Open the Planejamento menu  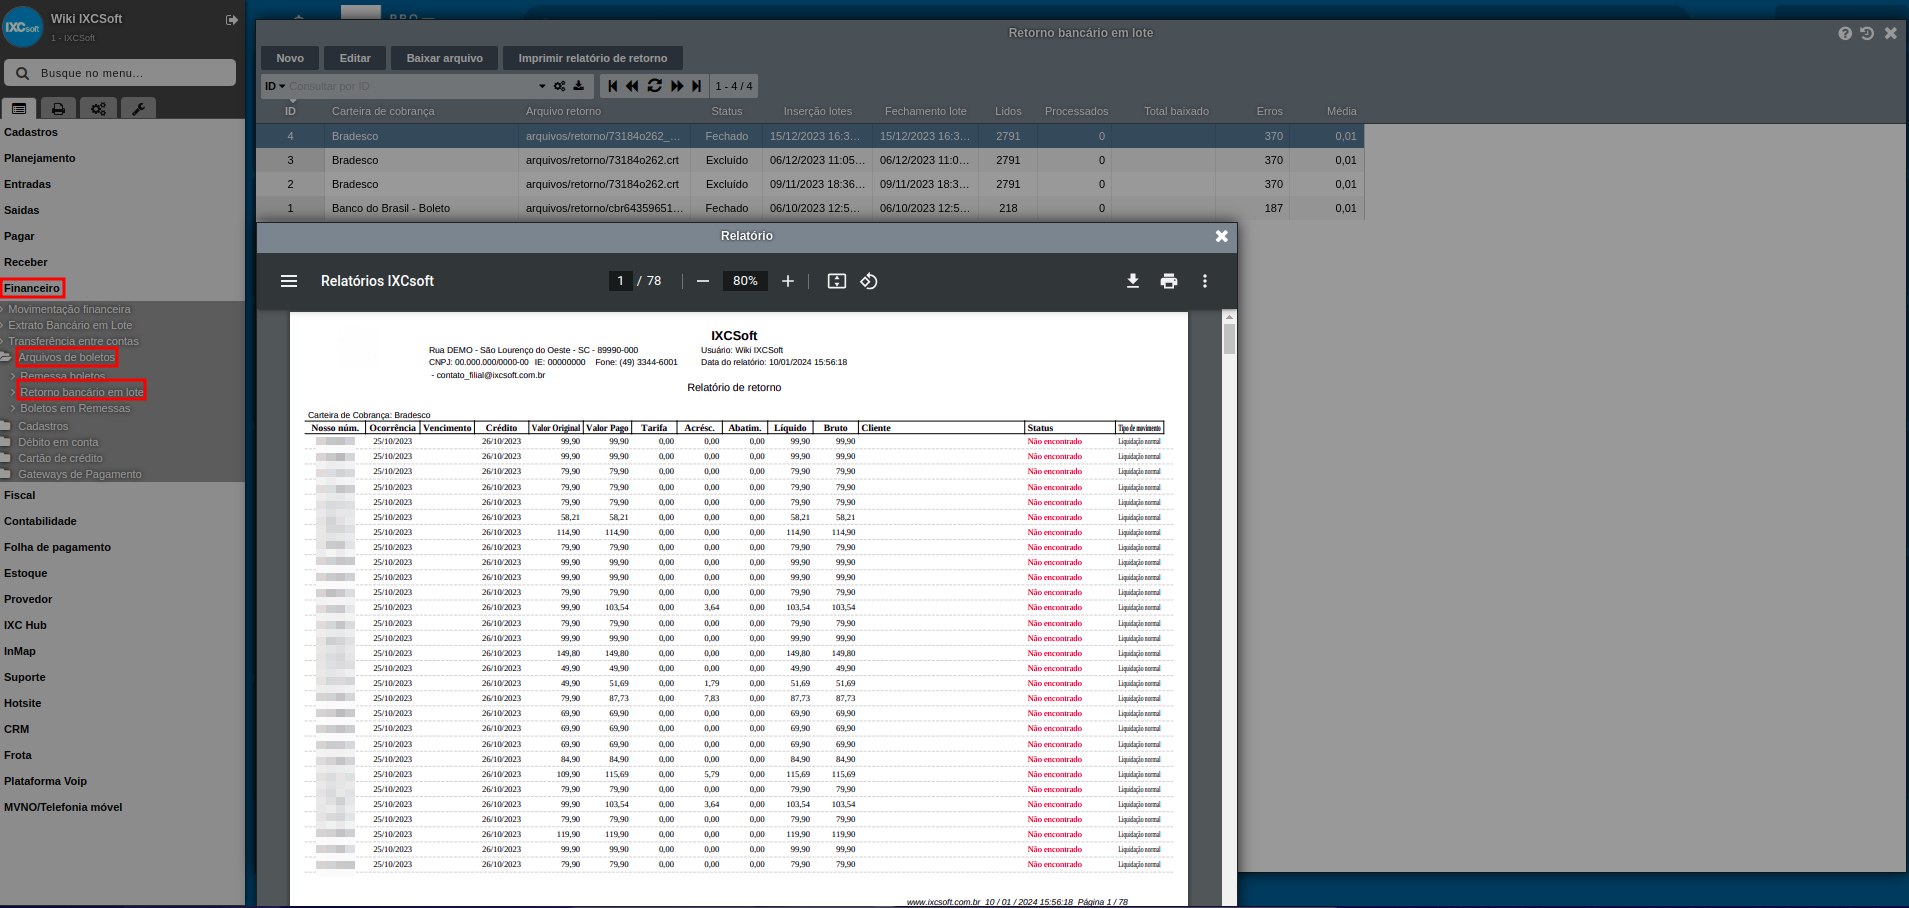point(40,158)
